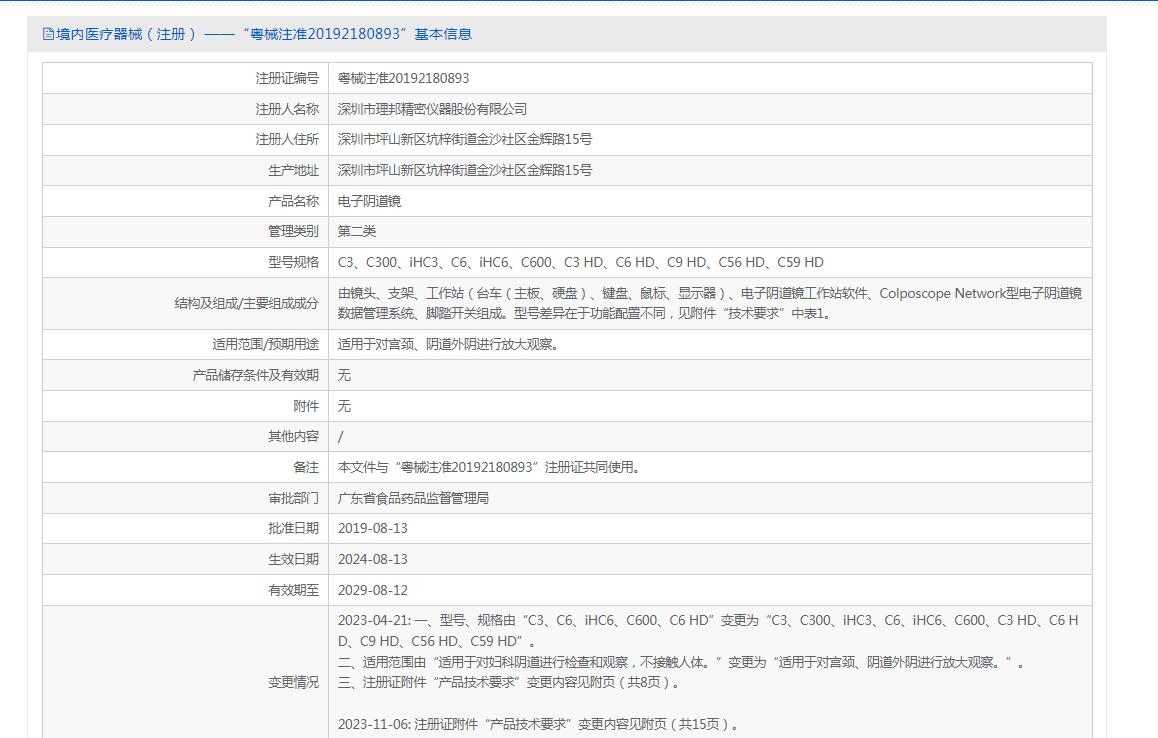Screen dimensions: 1158x738
Task: Click the 型号规格 model list starting with C3
Action: click(580, 262)
